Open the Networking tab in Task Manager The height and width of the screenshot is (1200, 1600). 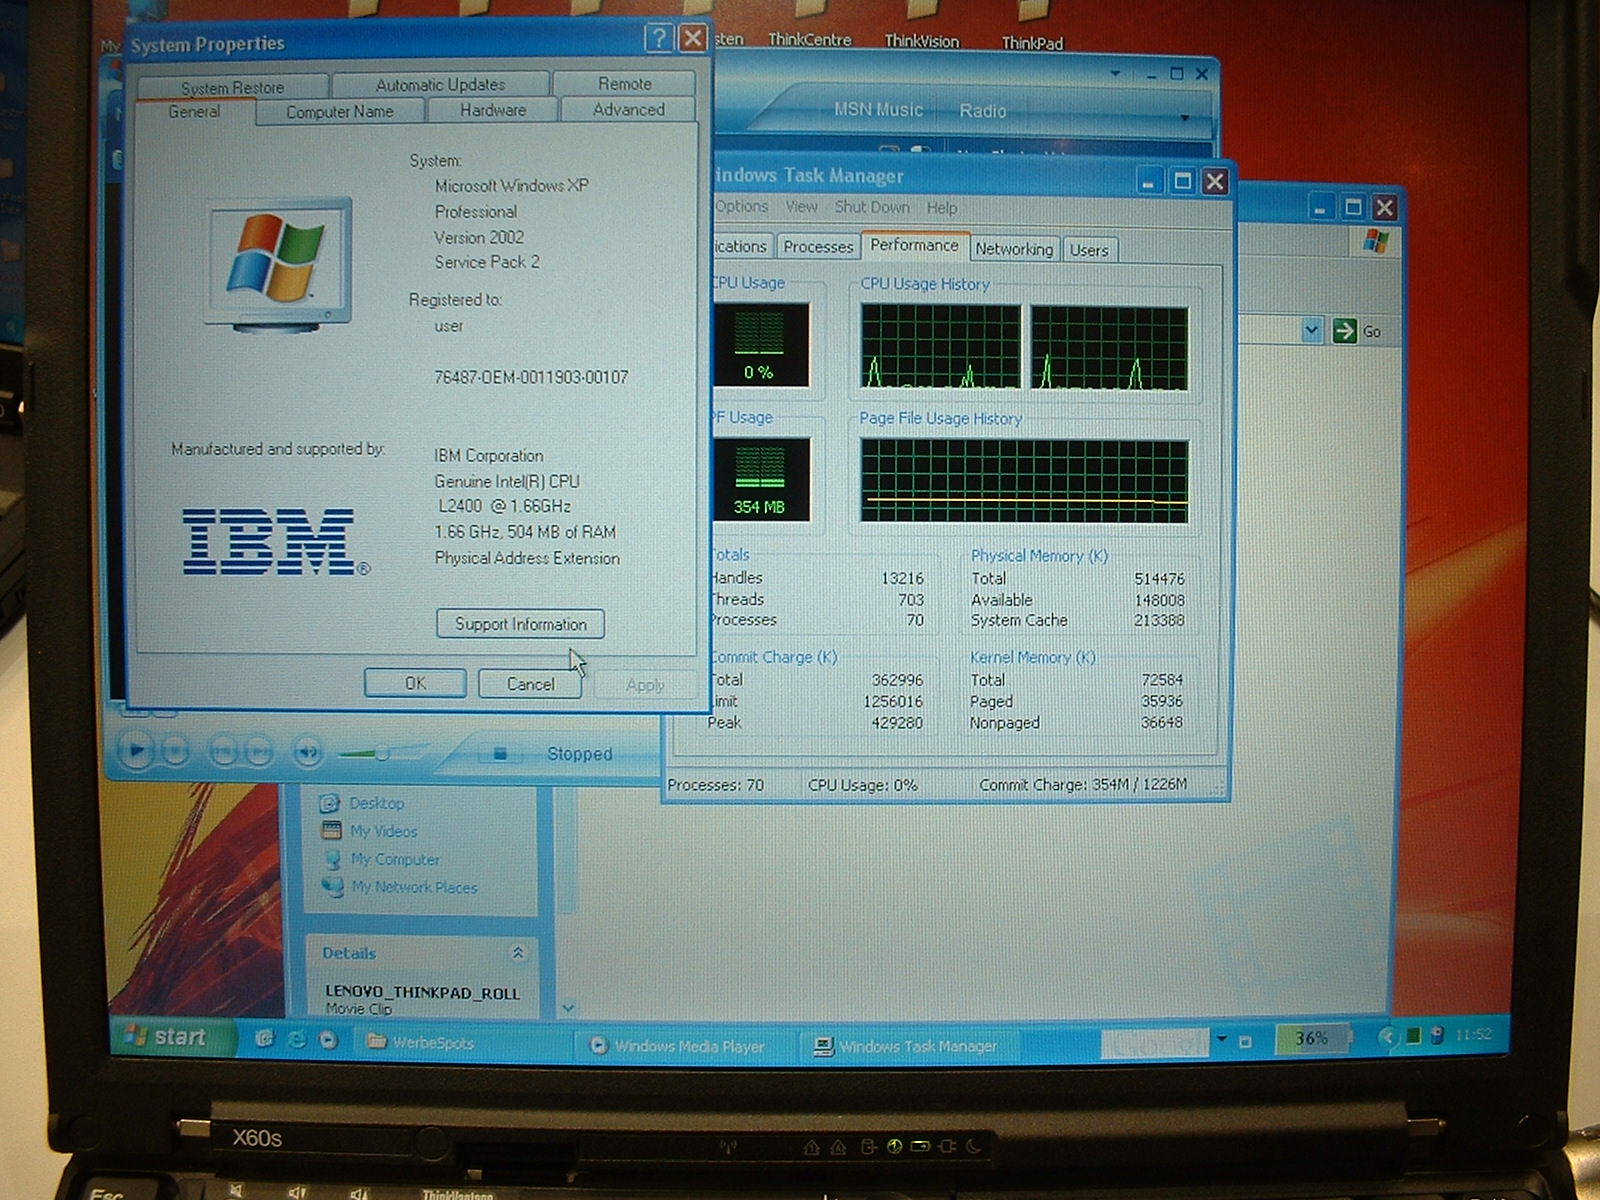[1014, 249]
